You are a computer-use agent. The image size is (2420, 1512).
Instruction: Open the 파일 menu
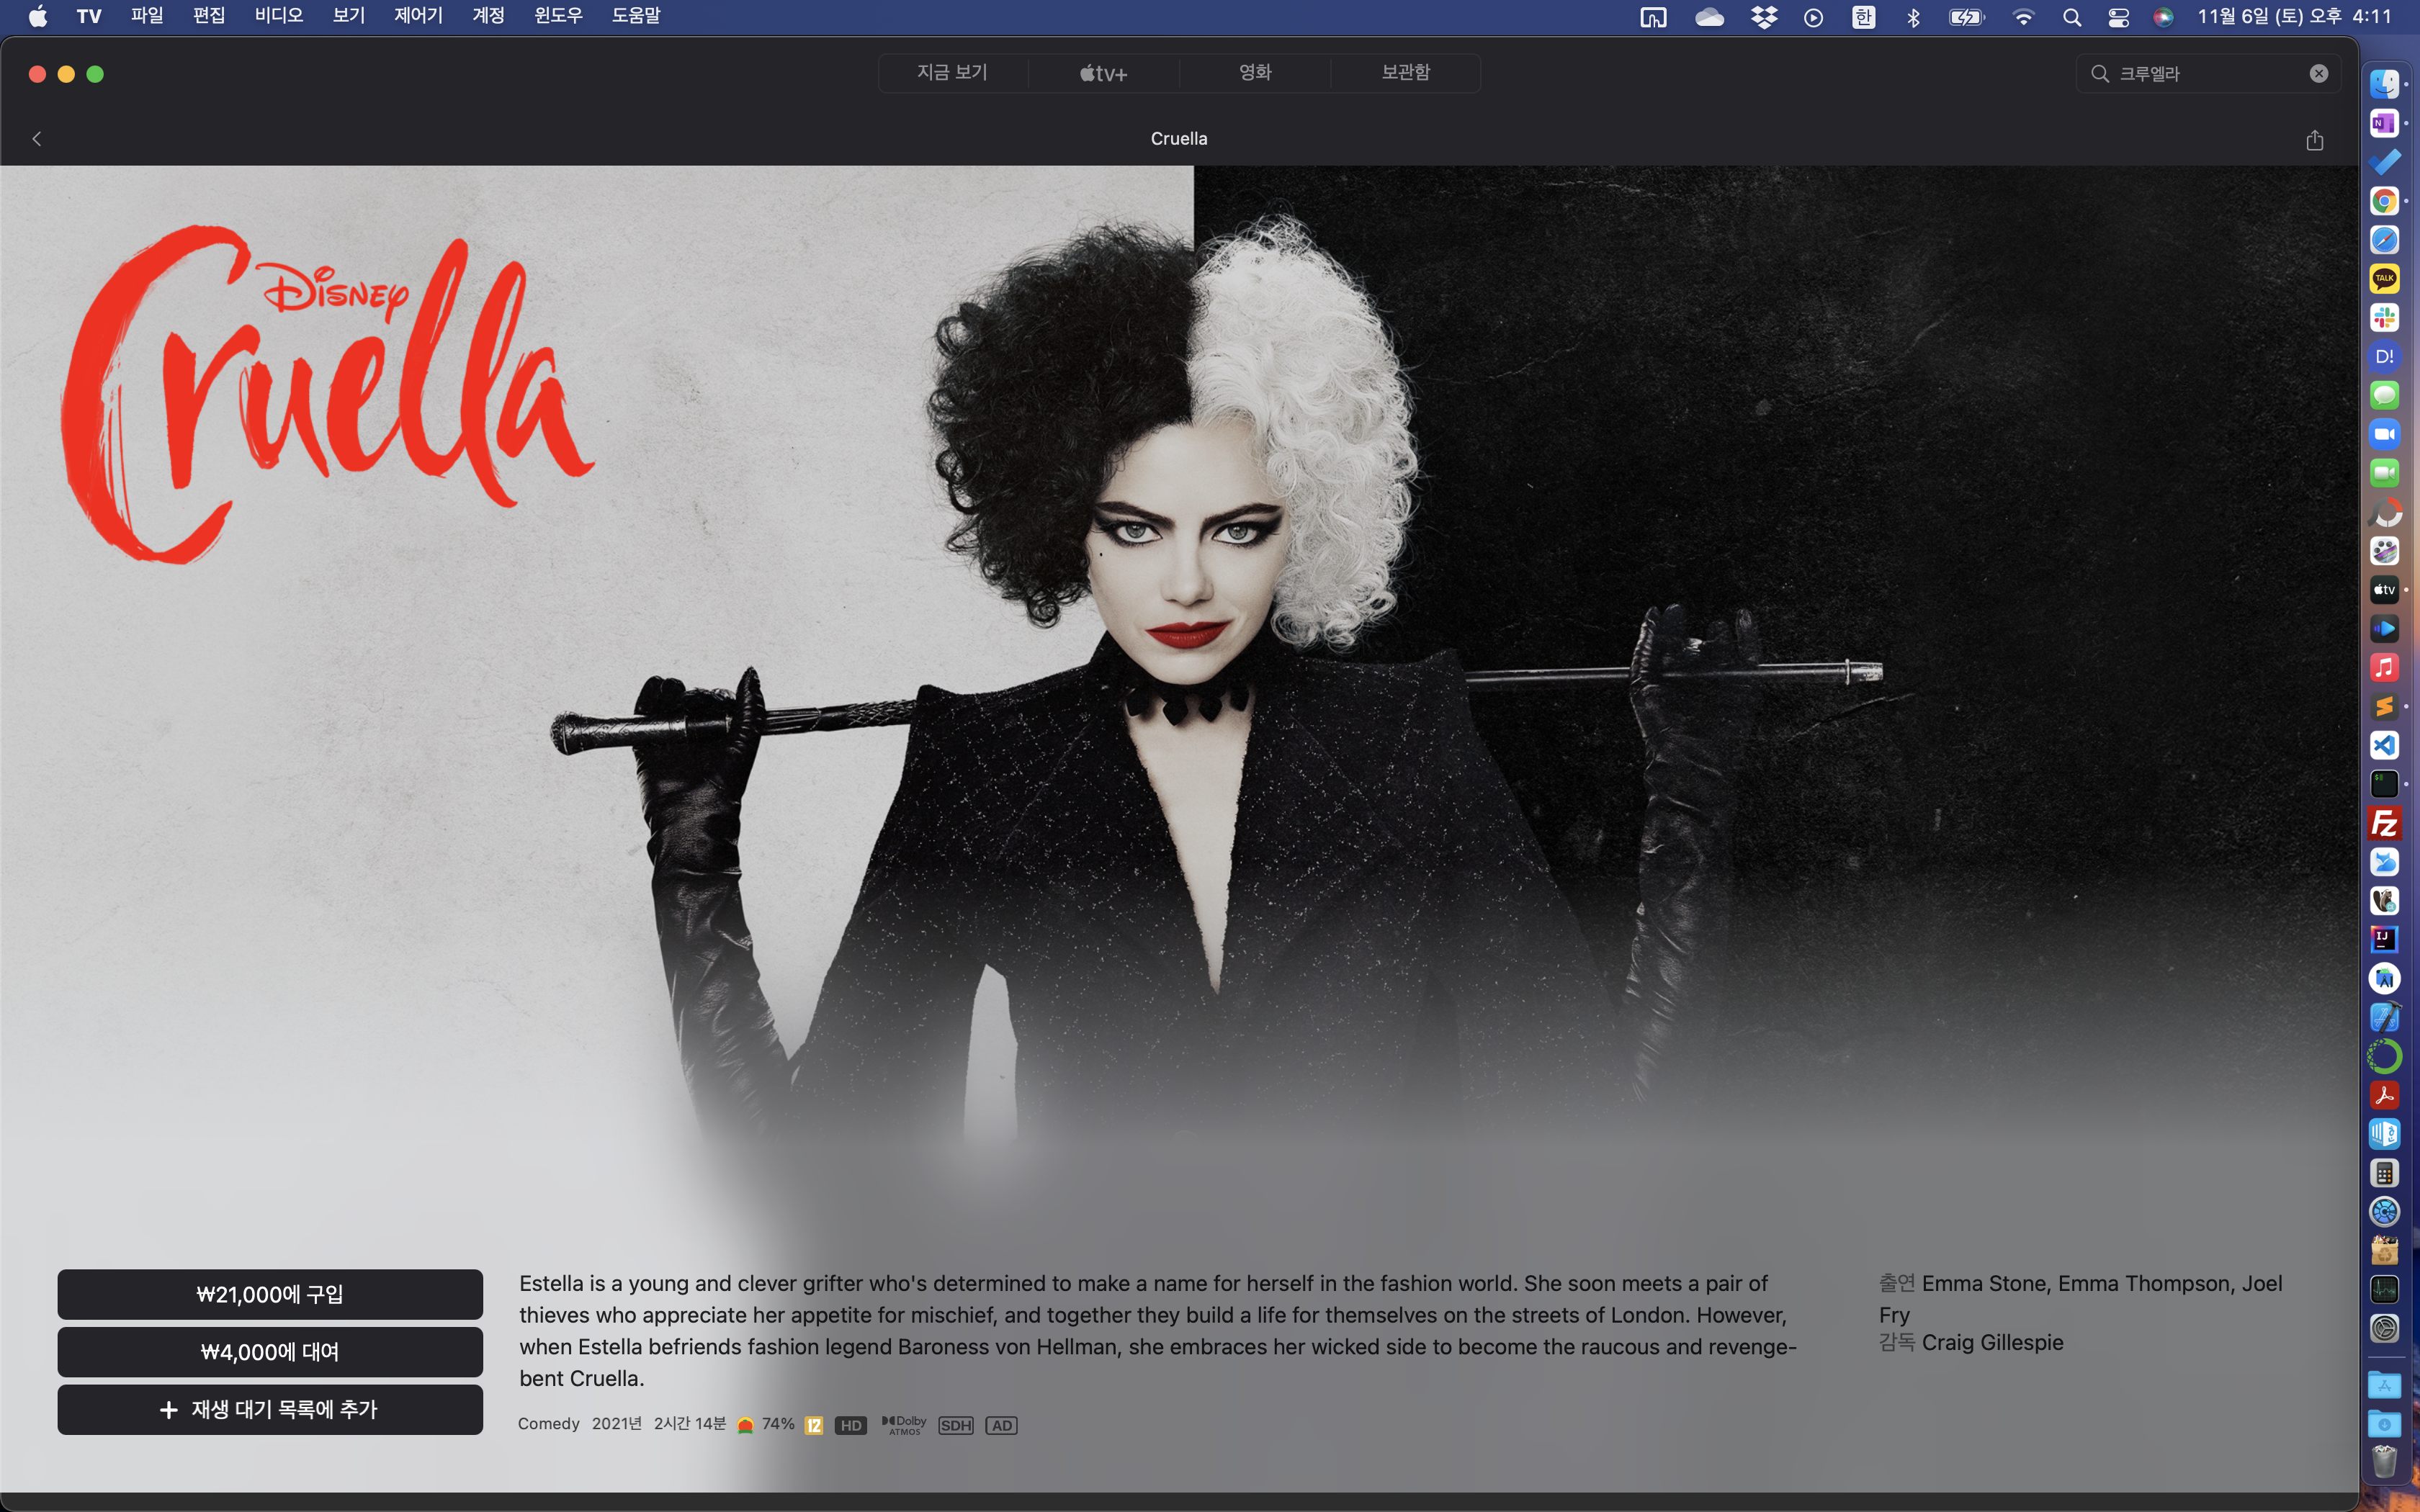147,16
